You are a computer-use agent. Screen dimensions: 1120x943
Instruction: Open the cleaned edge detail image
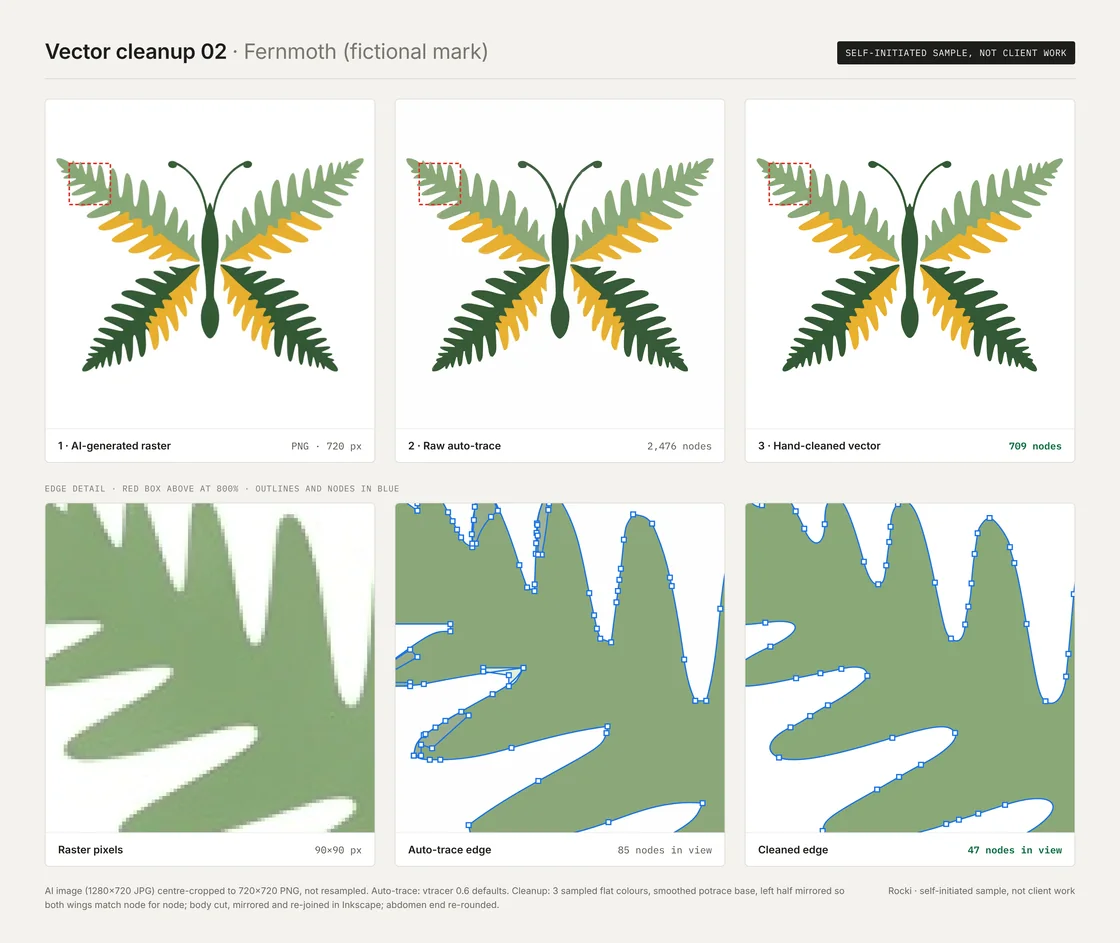point(910,668)
